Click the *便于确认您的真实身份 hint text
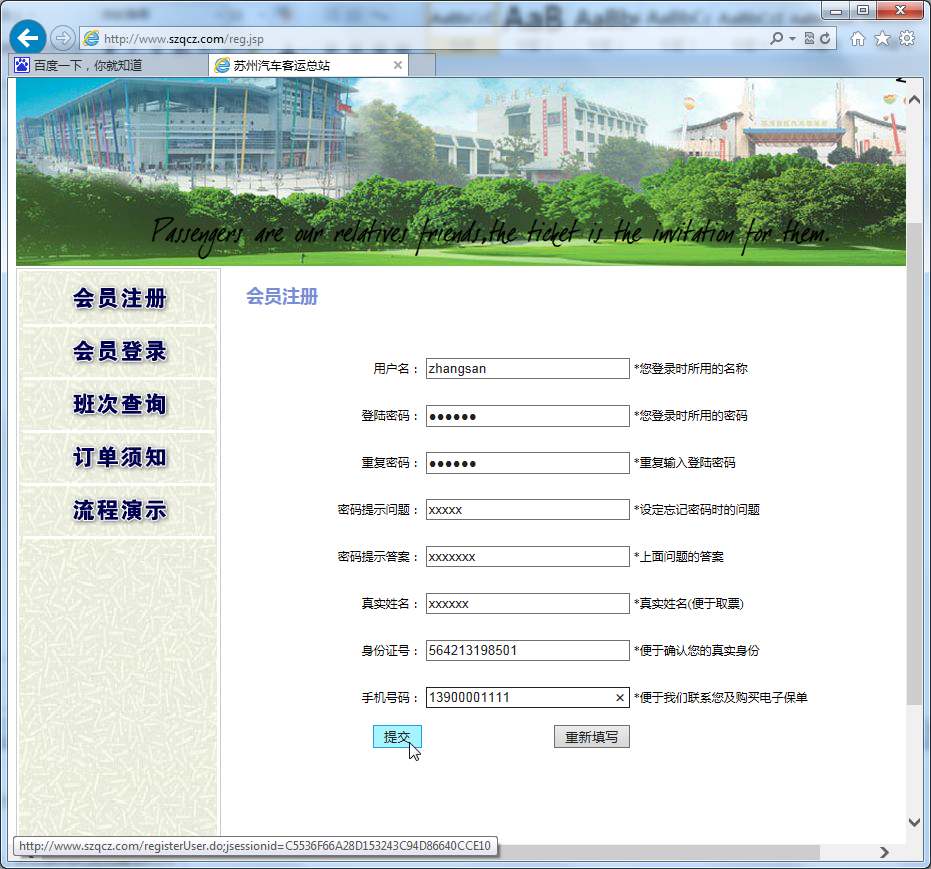Viewport: 931px width, 869px height. [696, 651]
